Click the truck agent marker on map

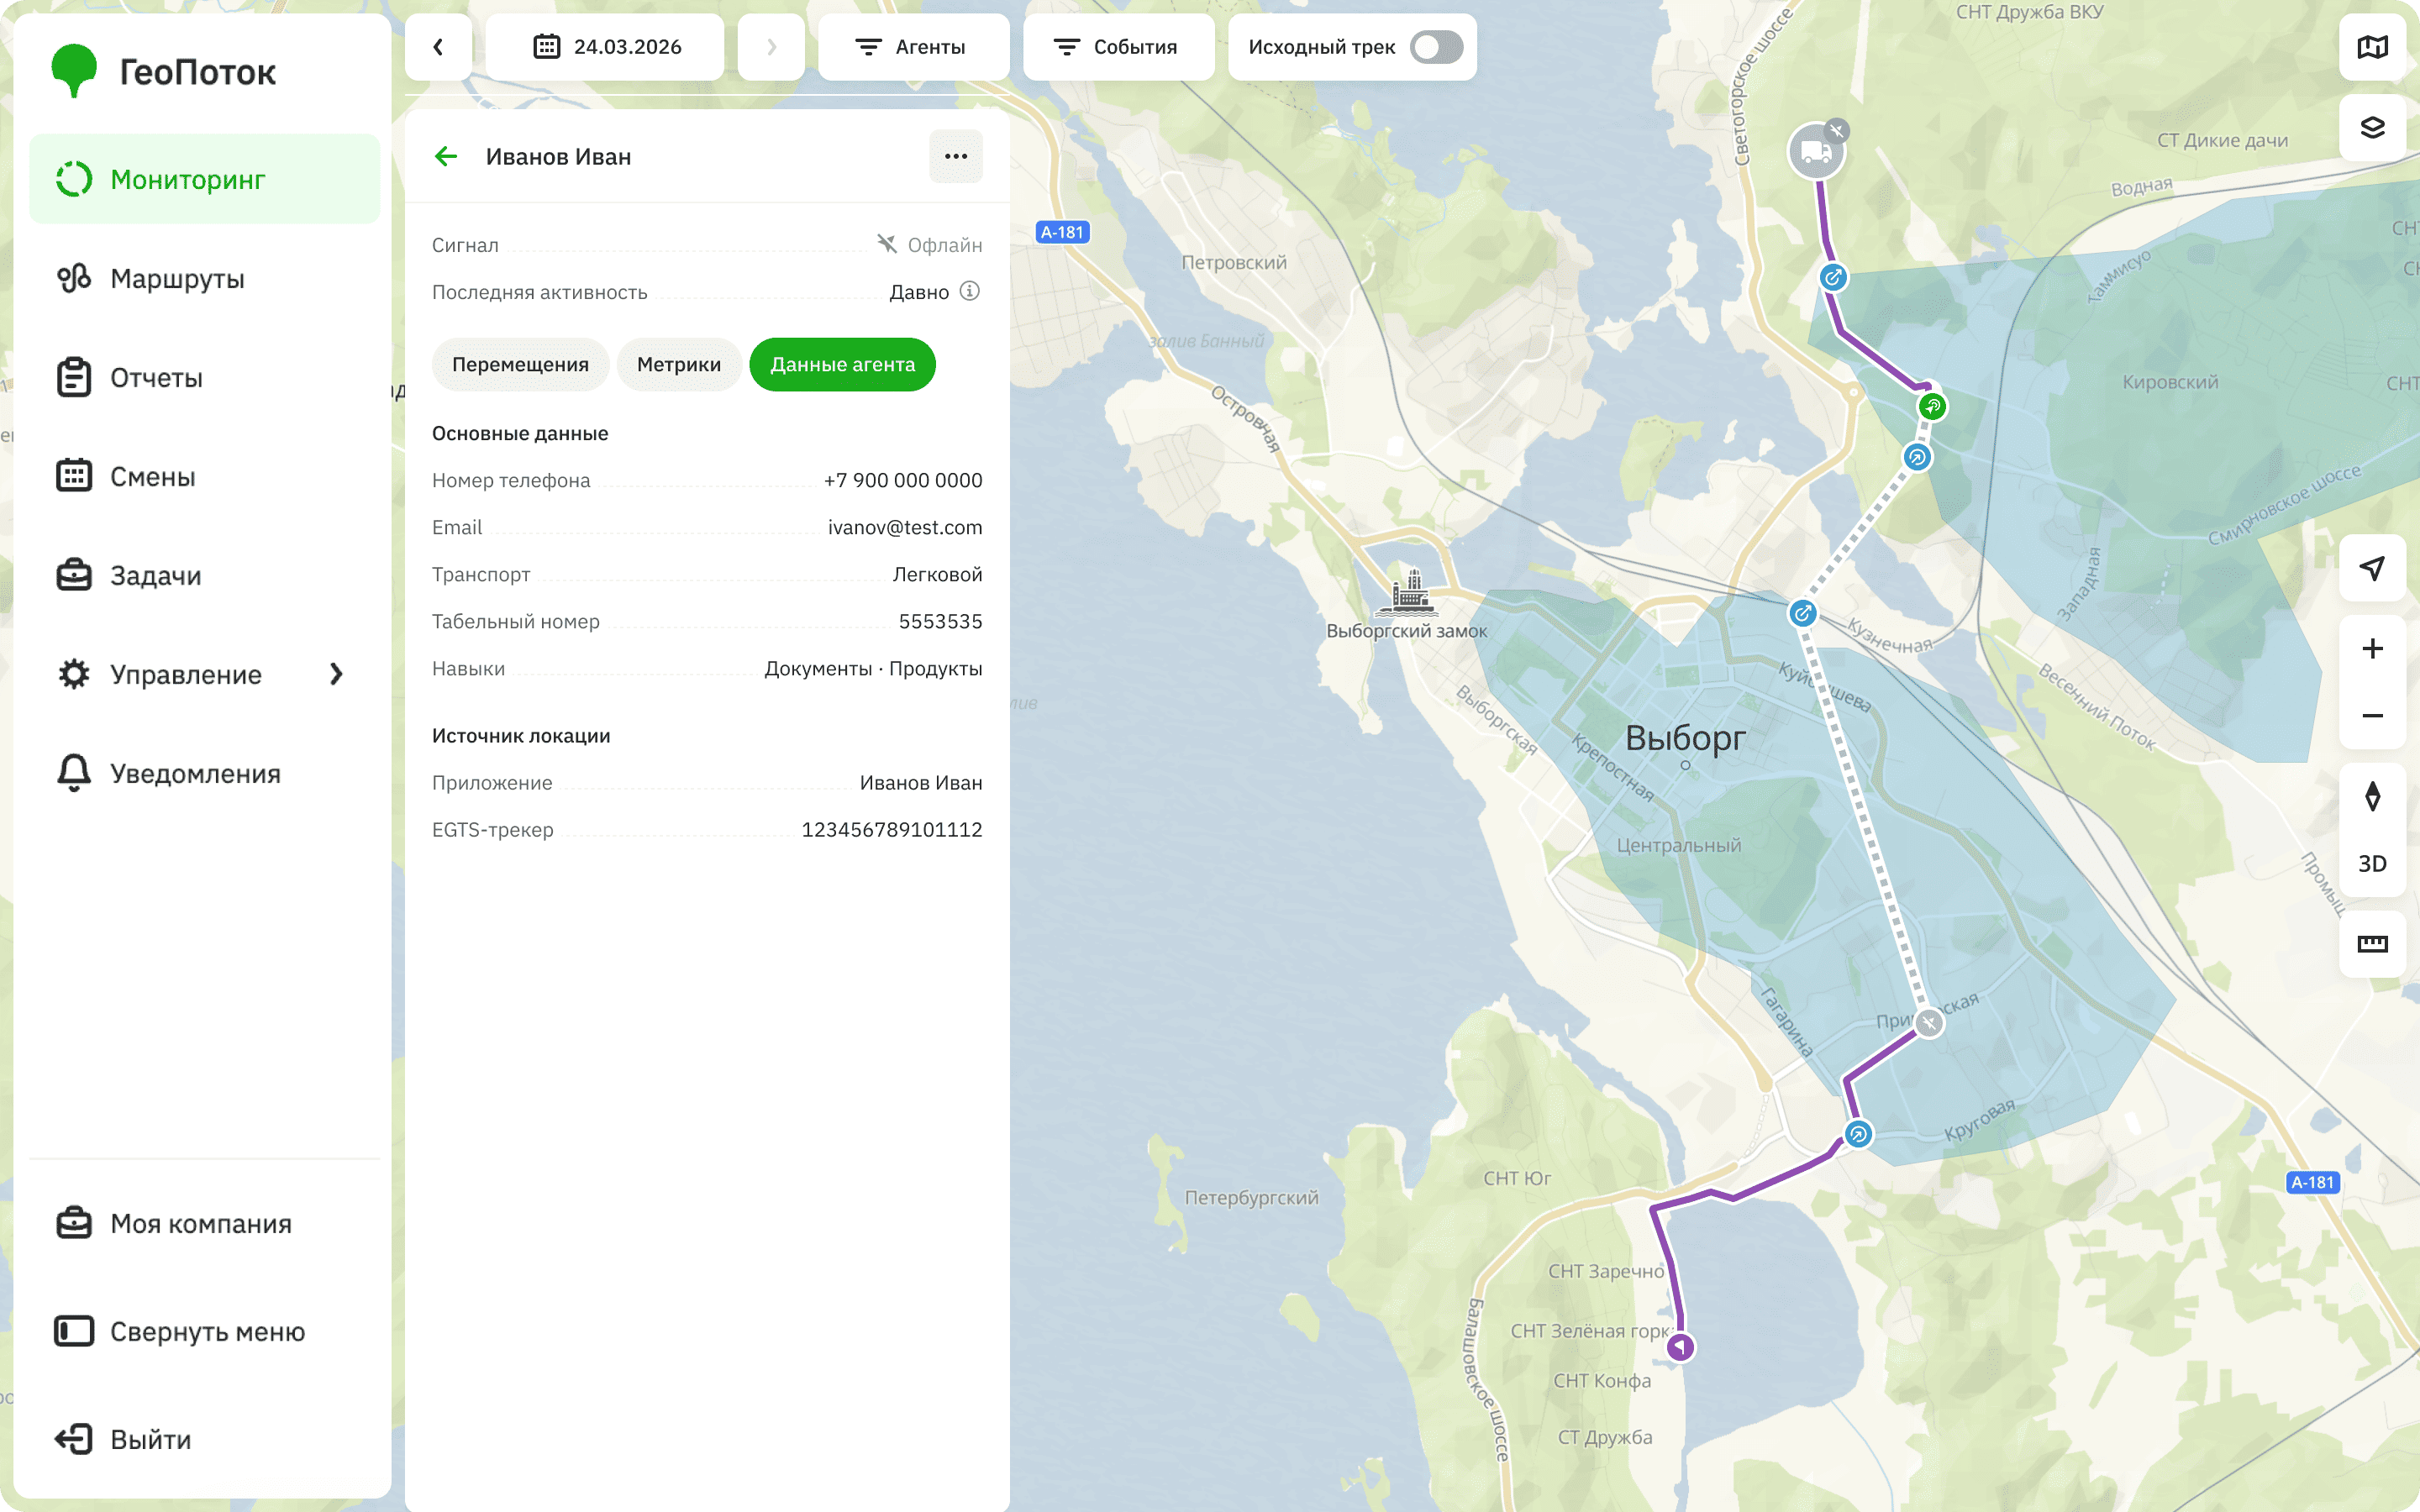tap(1816, 152)
